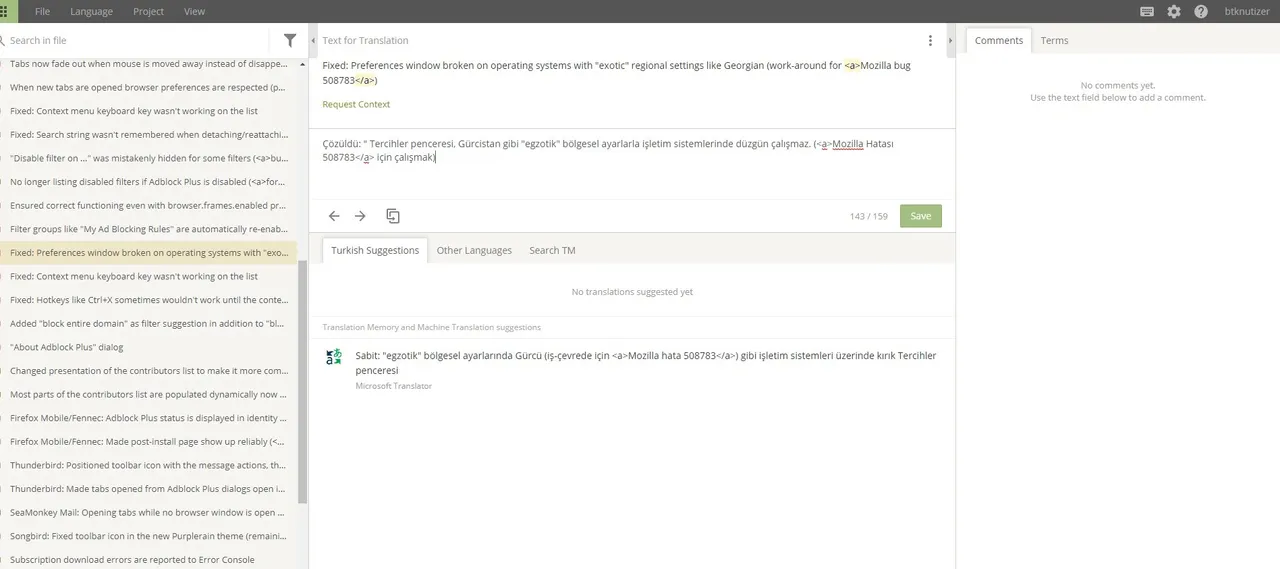This screenshot has height=569, width=1280.
Task: Select string "Fixed: Hotkeys like Ctrl+X sometimes..."
Action: [x=149, y=300]
